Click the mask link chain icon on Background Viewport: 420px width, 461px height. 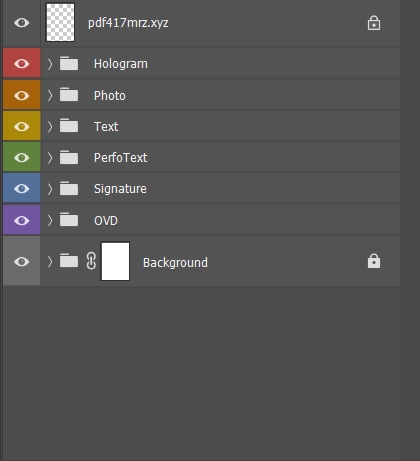coord(91,261)
